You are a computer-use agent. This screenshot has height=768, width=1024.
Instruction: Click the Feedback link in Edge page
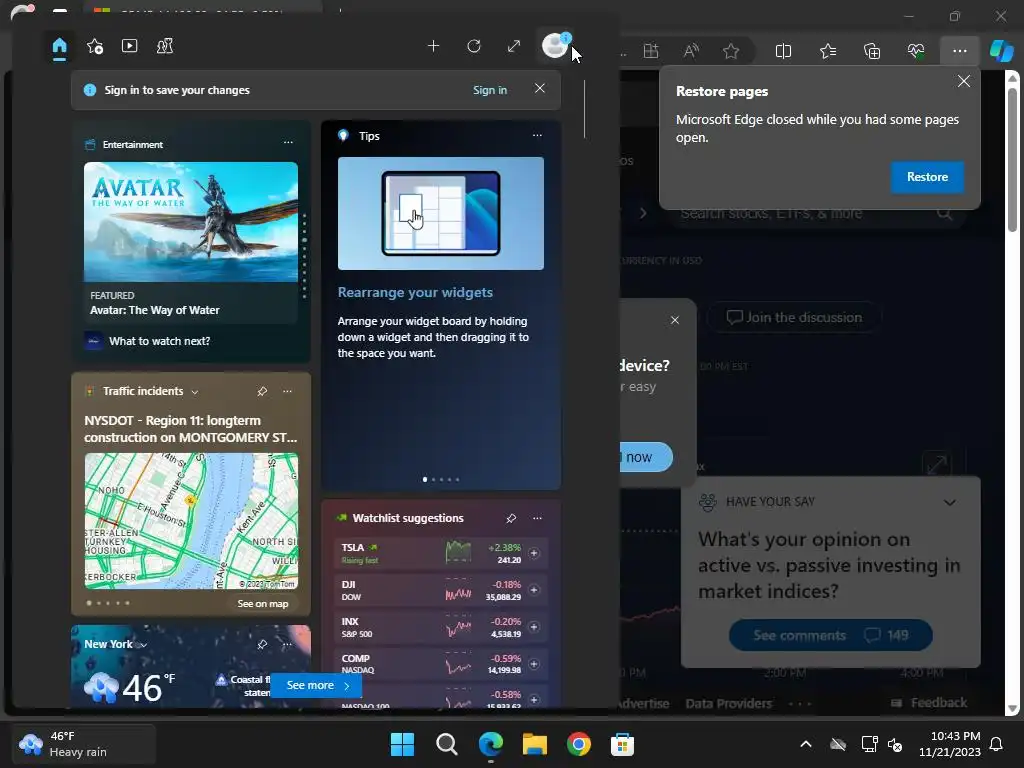click(x=929, y=703)
